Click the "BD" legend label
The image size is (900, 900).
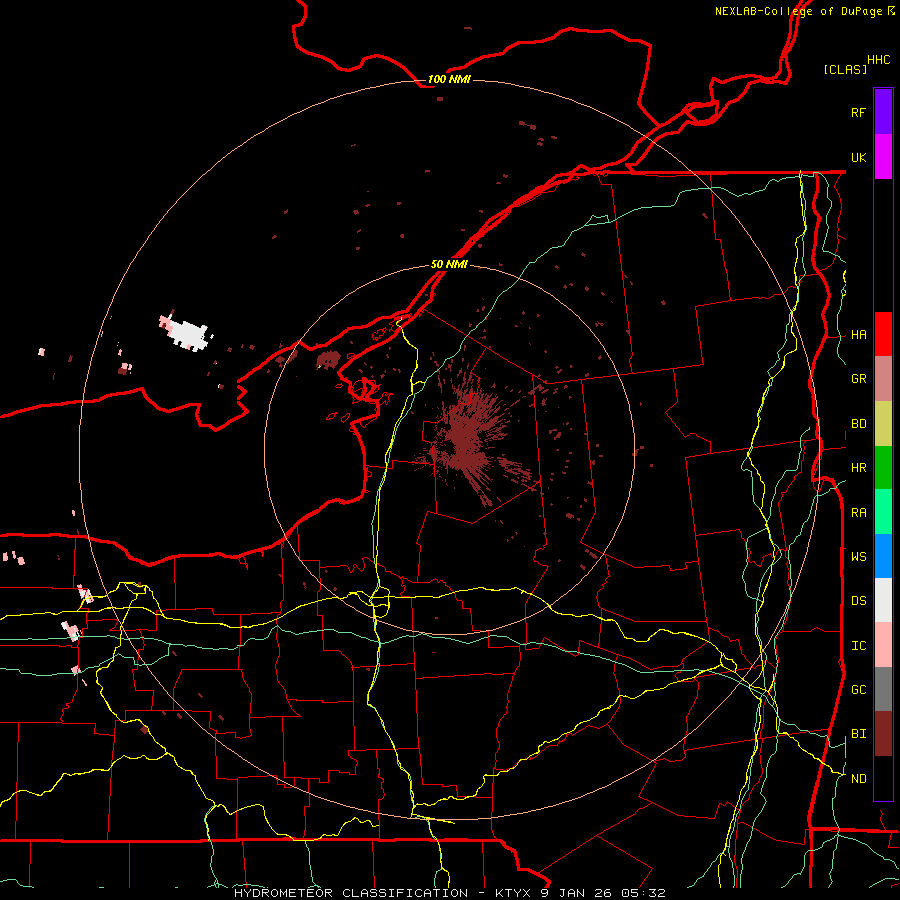pos(858,424)
